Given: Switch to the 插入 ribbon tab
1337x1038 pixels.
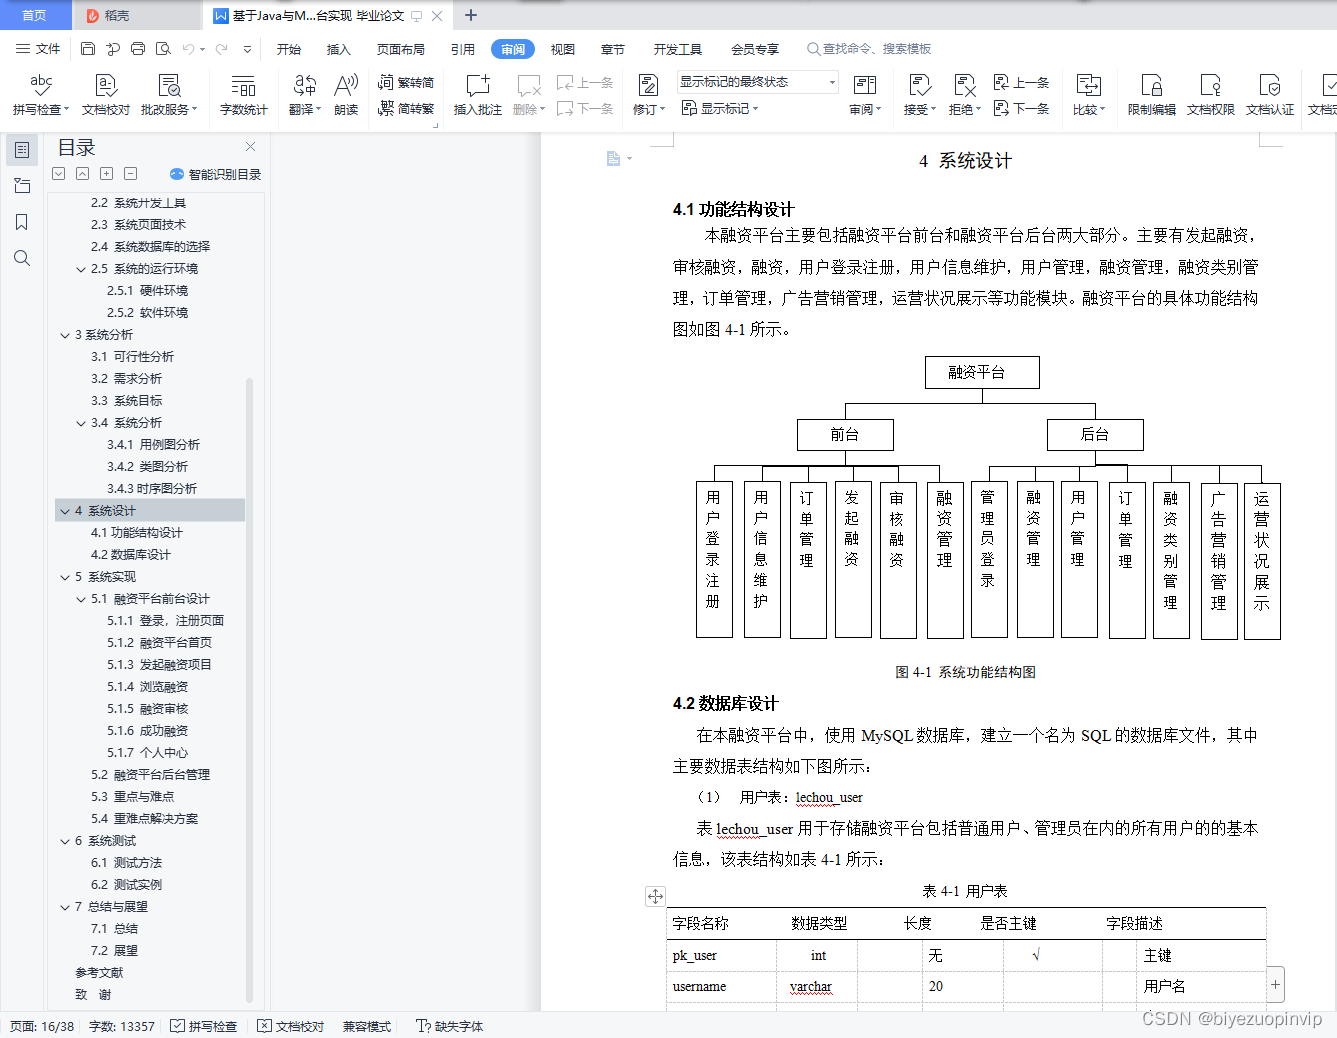Looking at the screenshot, I should pyautogui.click(x=339, y=49).
